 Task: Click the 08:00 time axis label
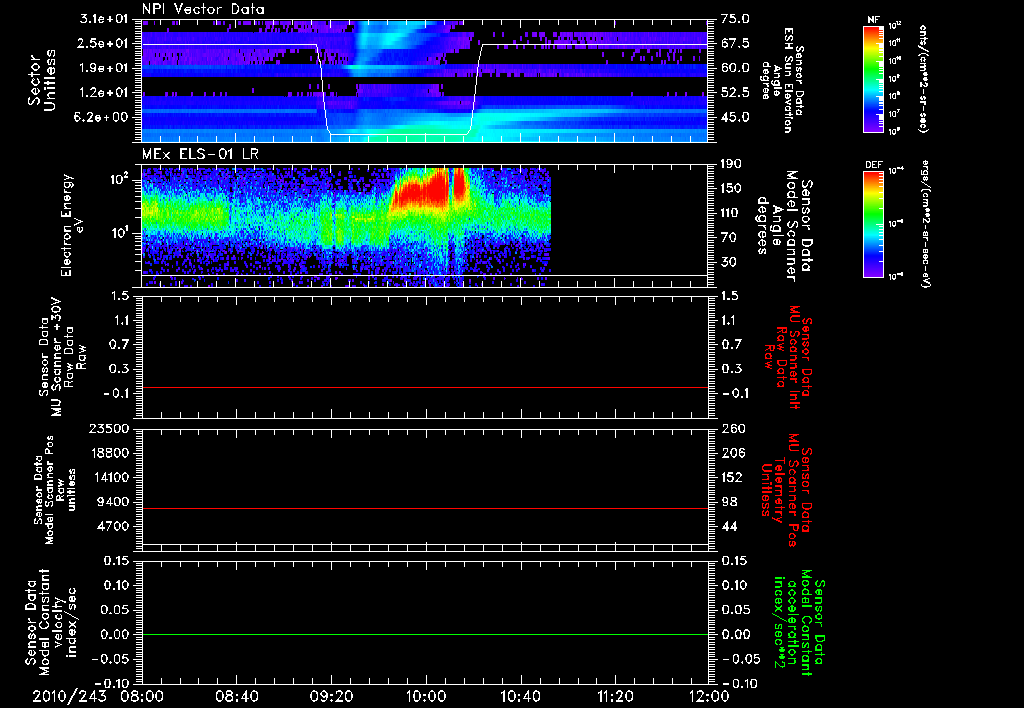point(142,696)
